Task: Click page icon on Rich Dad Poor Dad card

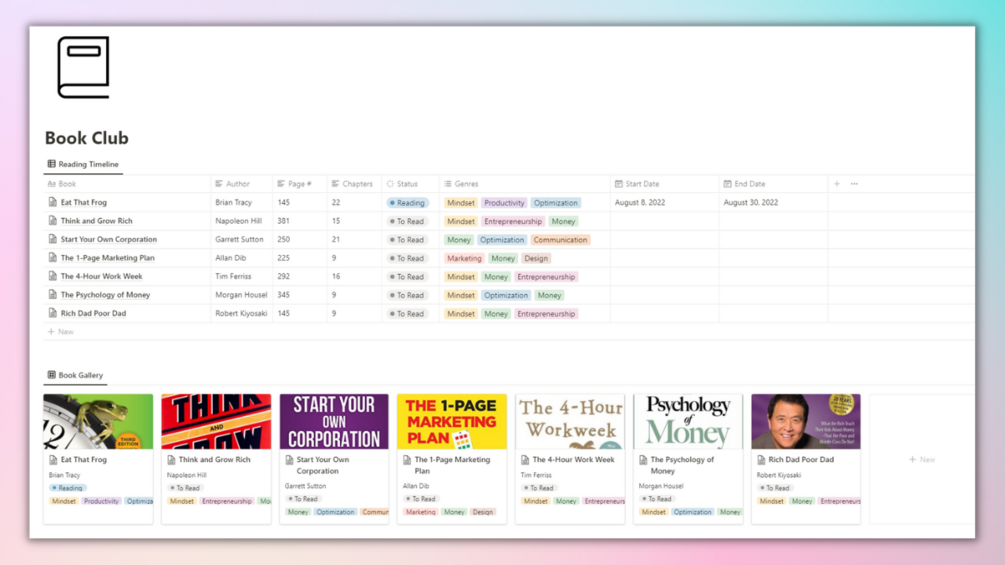Action: tap(761, 460)
